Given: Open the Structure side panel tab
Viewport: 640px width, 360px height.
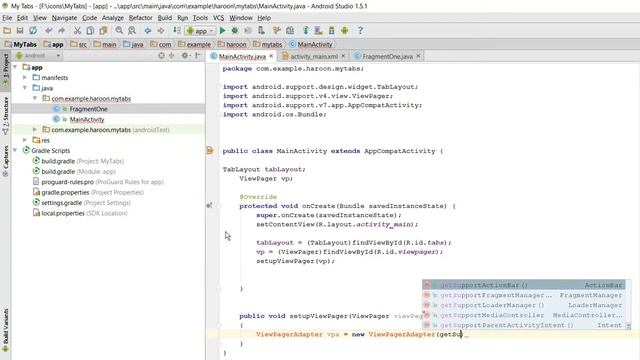Looking at the screenshot, I should (5, 116).
